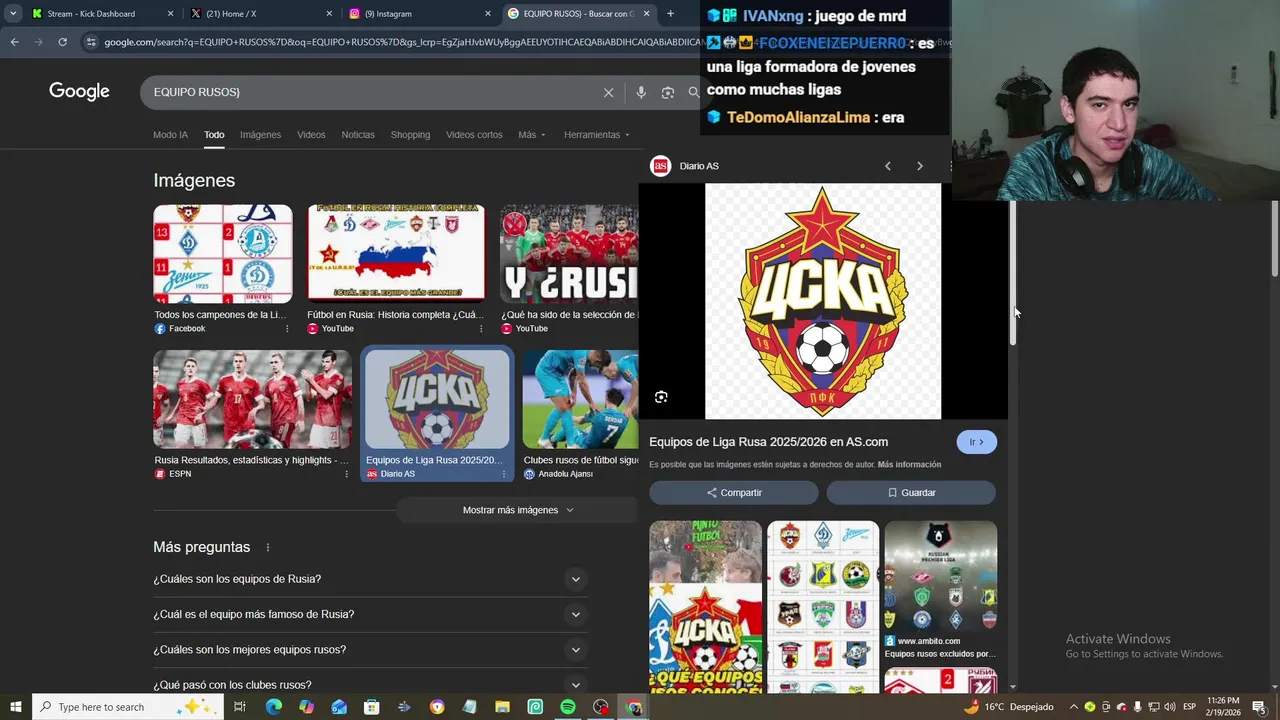This screenshot has width=1280, height=720.
Task: Expand Mostrar más imágenes
Action: (x=518, y=510)
